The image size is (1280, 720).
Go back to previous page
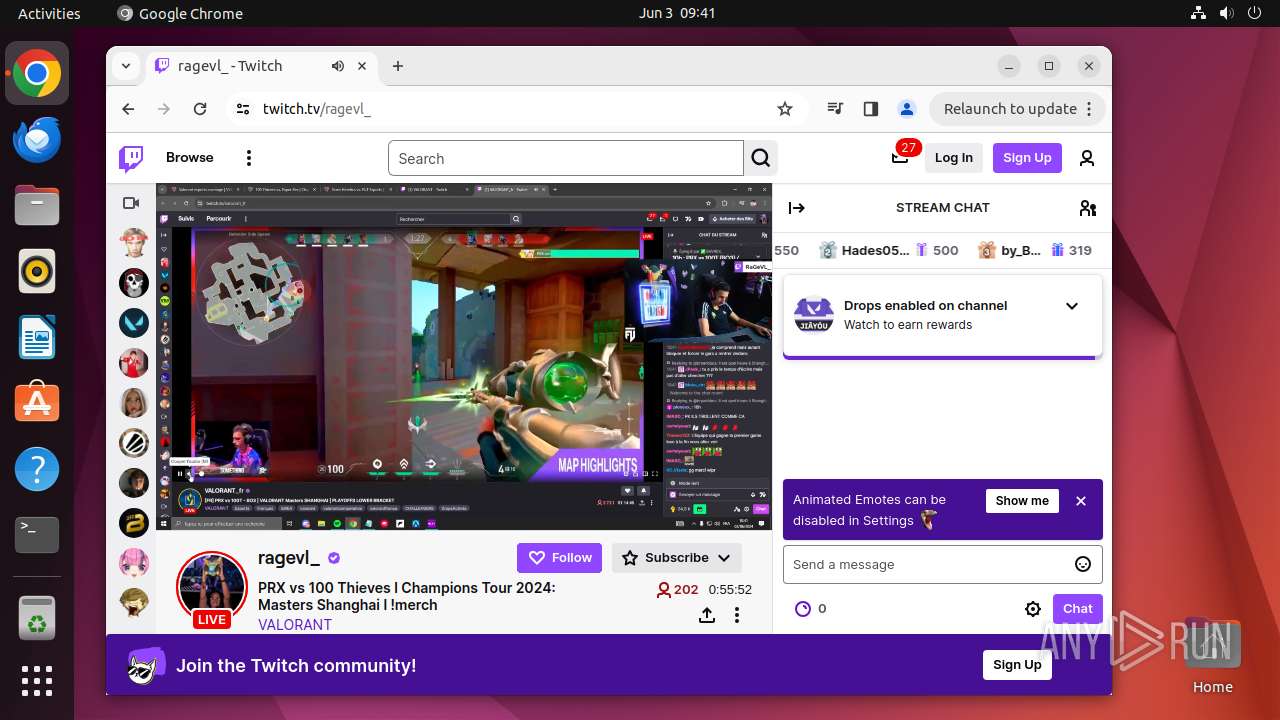128,109
